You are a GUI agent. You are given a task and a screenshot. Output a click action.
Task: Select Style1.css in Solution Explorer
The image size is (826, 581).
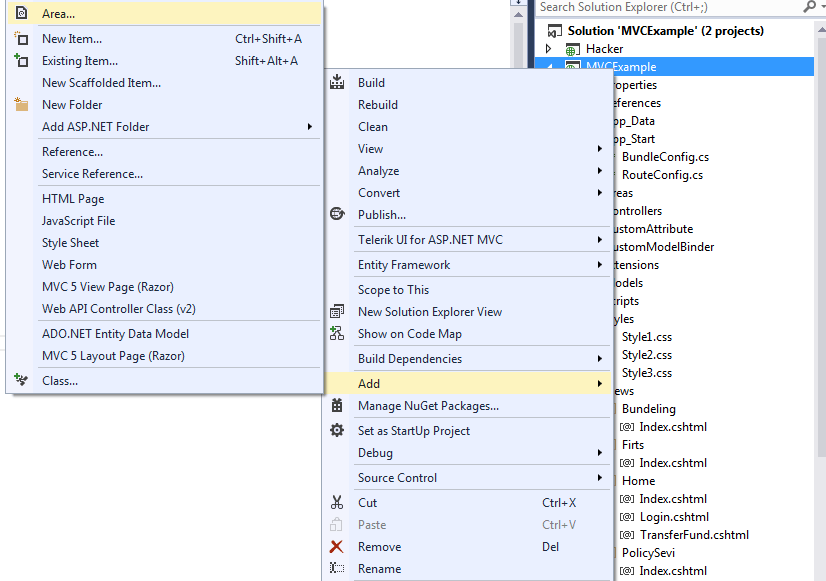(647, 337)
